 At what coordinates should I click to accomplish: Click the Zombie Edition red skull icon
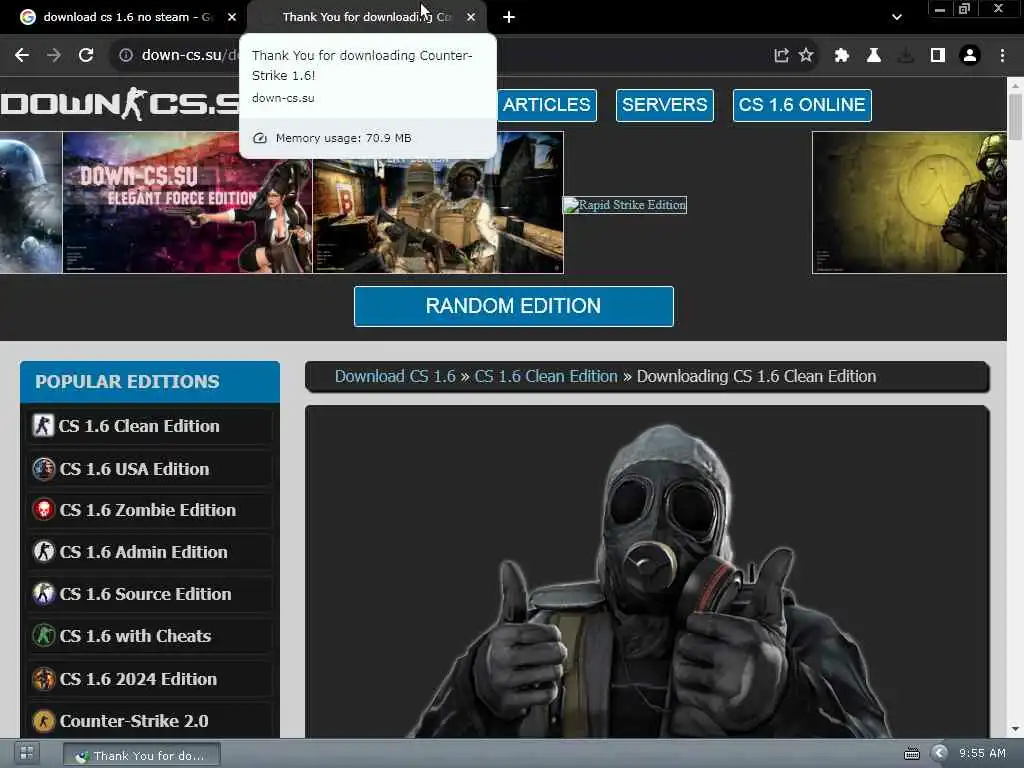click(x=44, y=509)
